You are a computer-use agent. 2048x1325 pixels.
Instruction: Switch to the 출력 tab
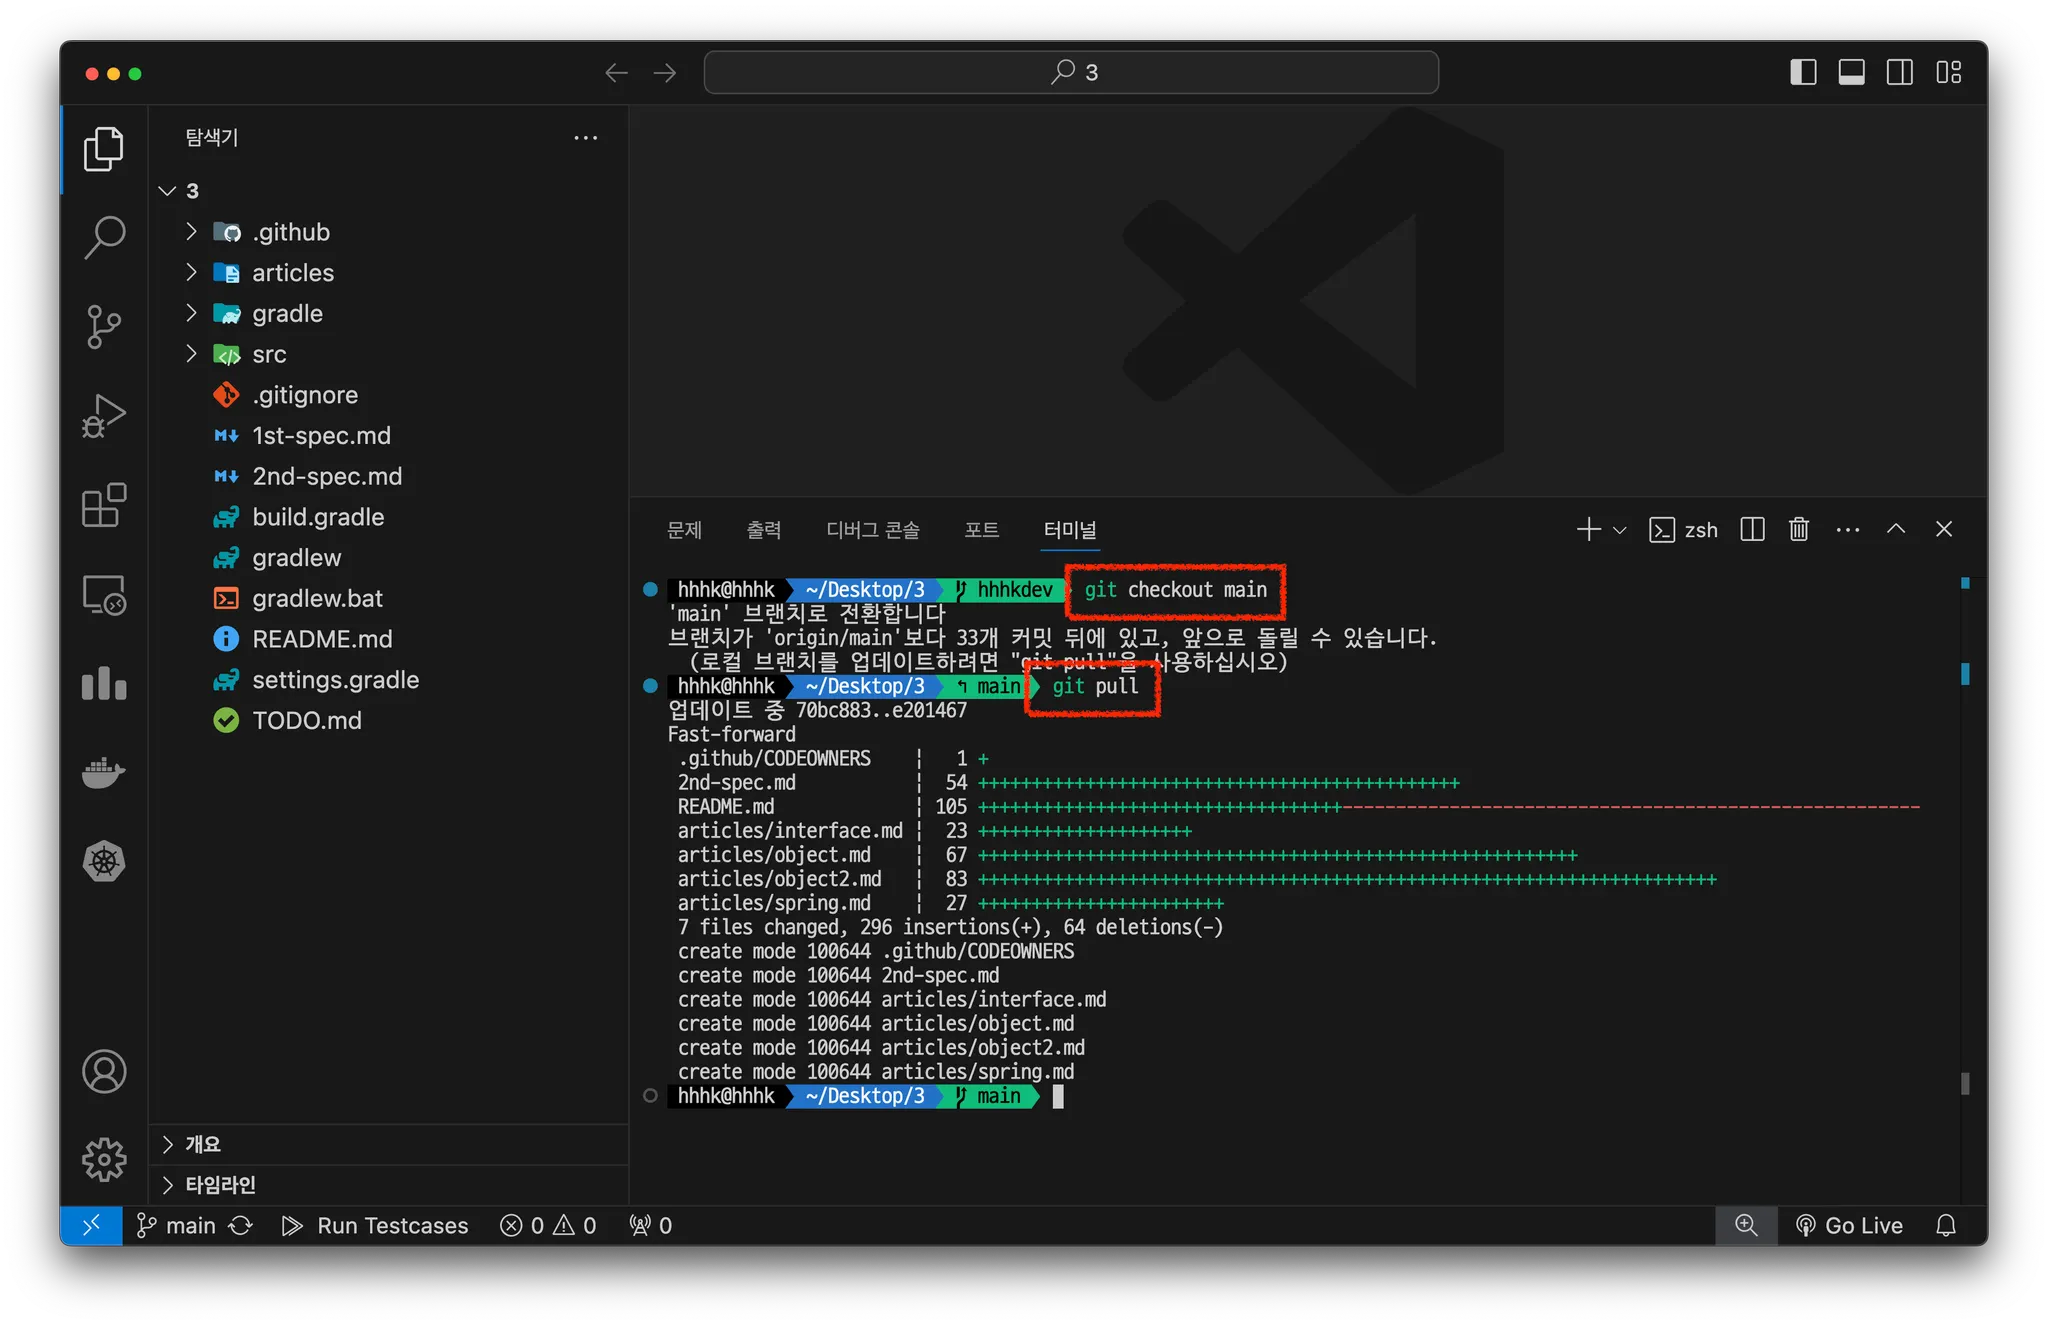point(763,530)
